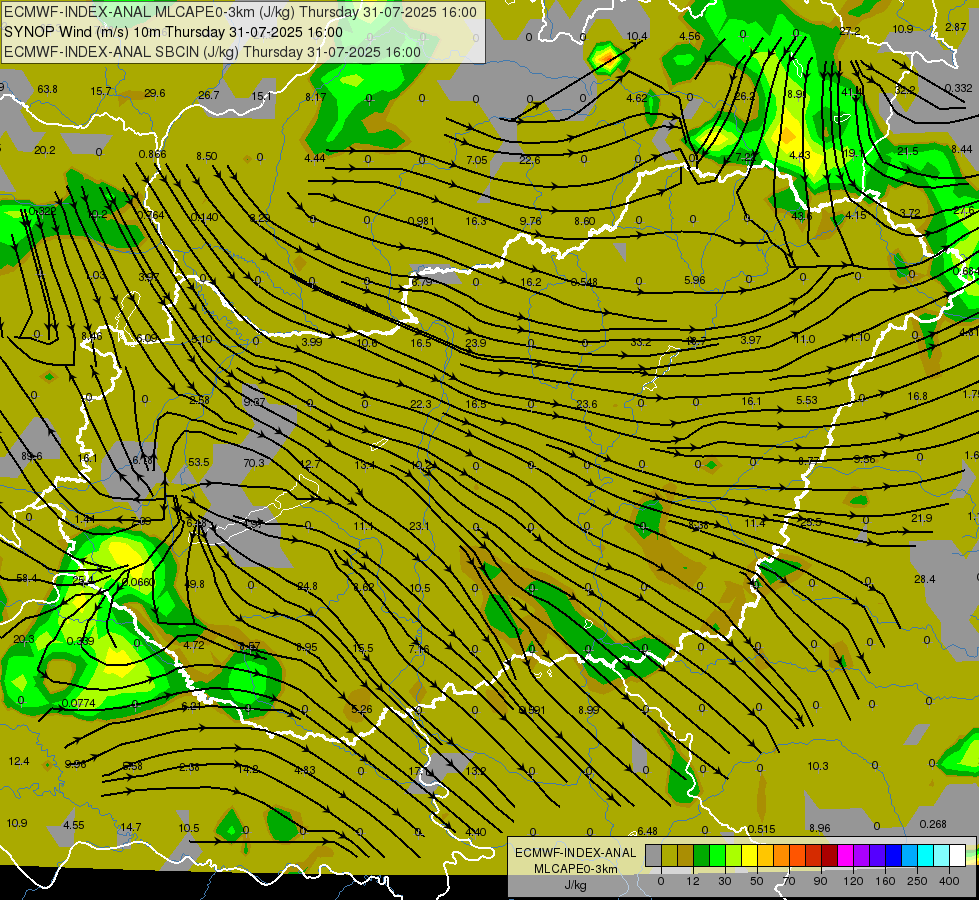Click the map value 6.48

click(x=647, y=831)
